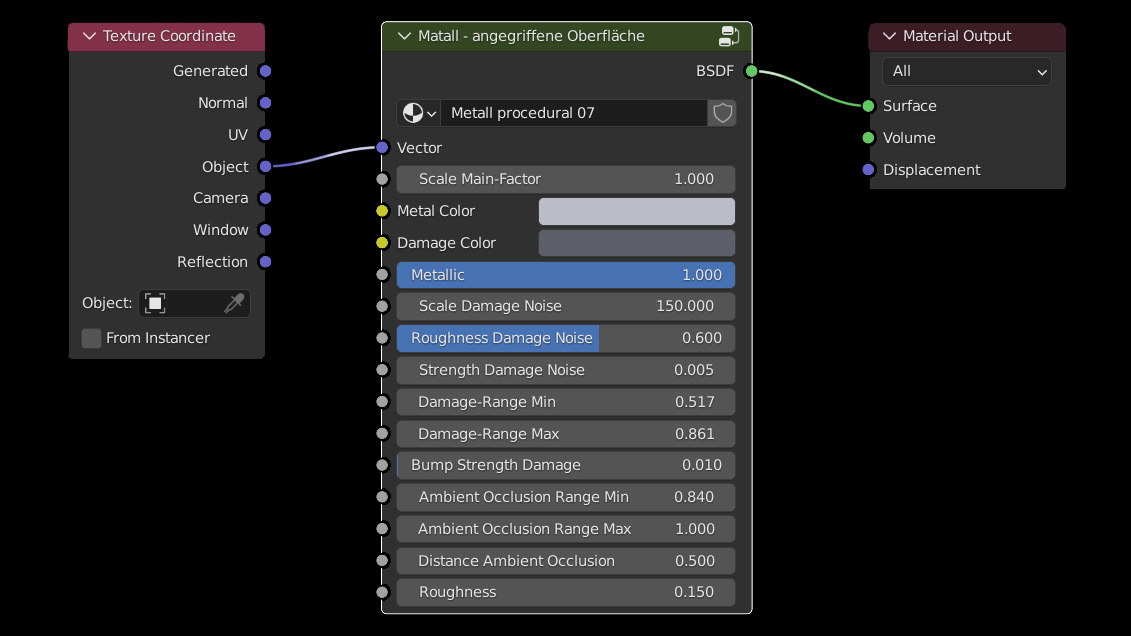Toggle the fake user shield icon

[722, 113]
